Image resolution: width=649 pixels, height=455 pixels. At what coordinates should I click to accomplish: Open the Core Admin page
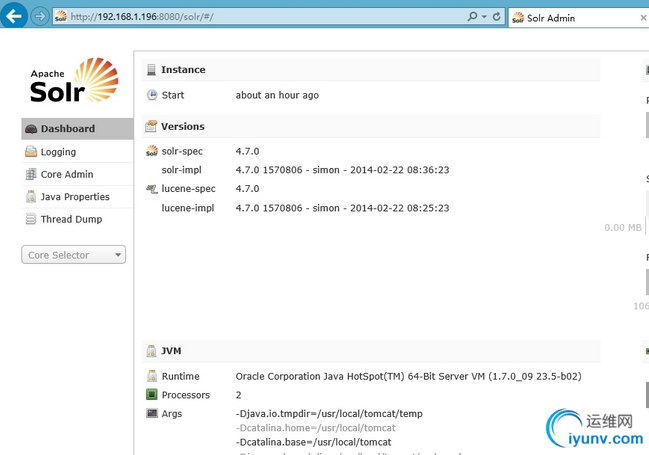tap(77, 174)
